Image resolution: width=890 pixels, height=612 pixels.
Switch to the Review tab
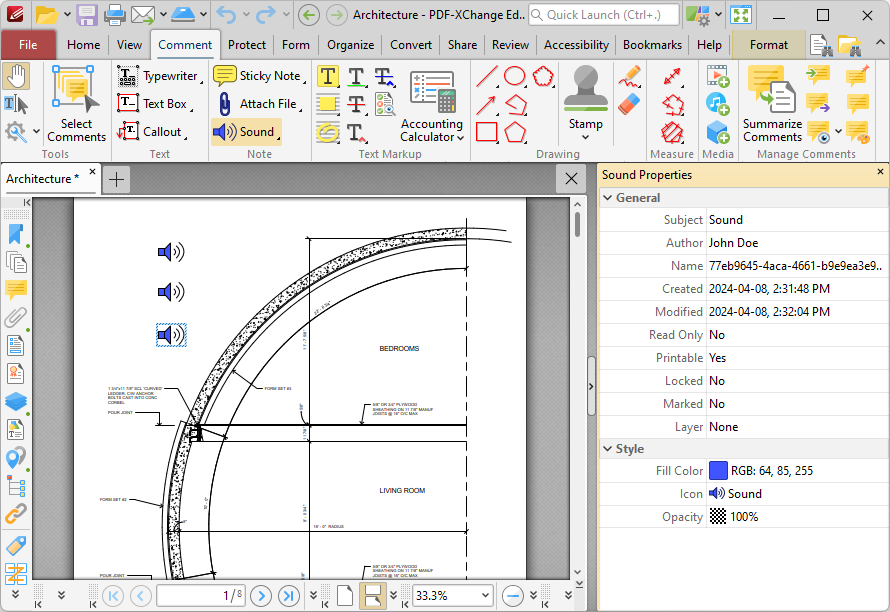coord(510,45)
